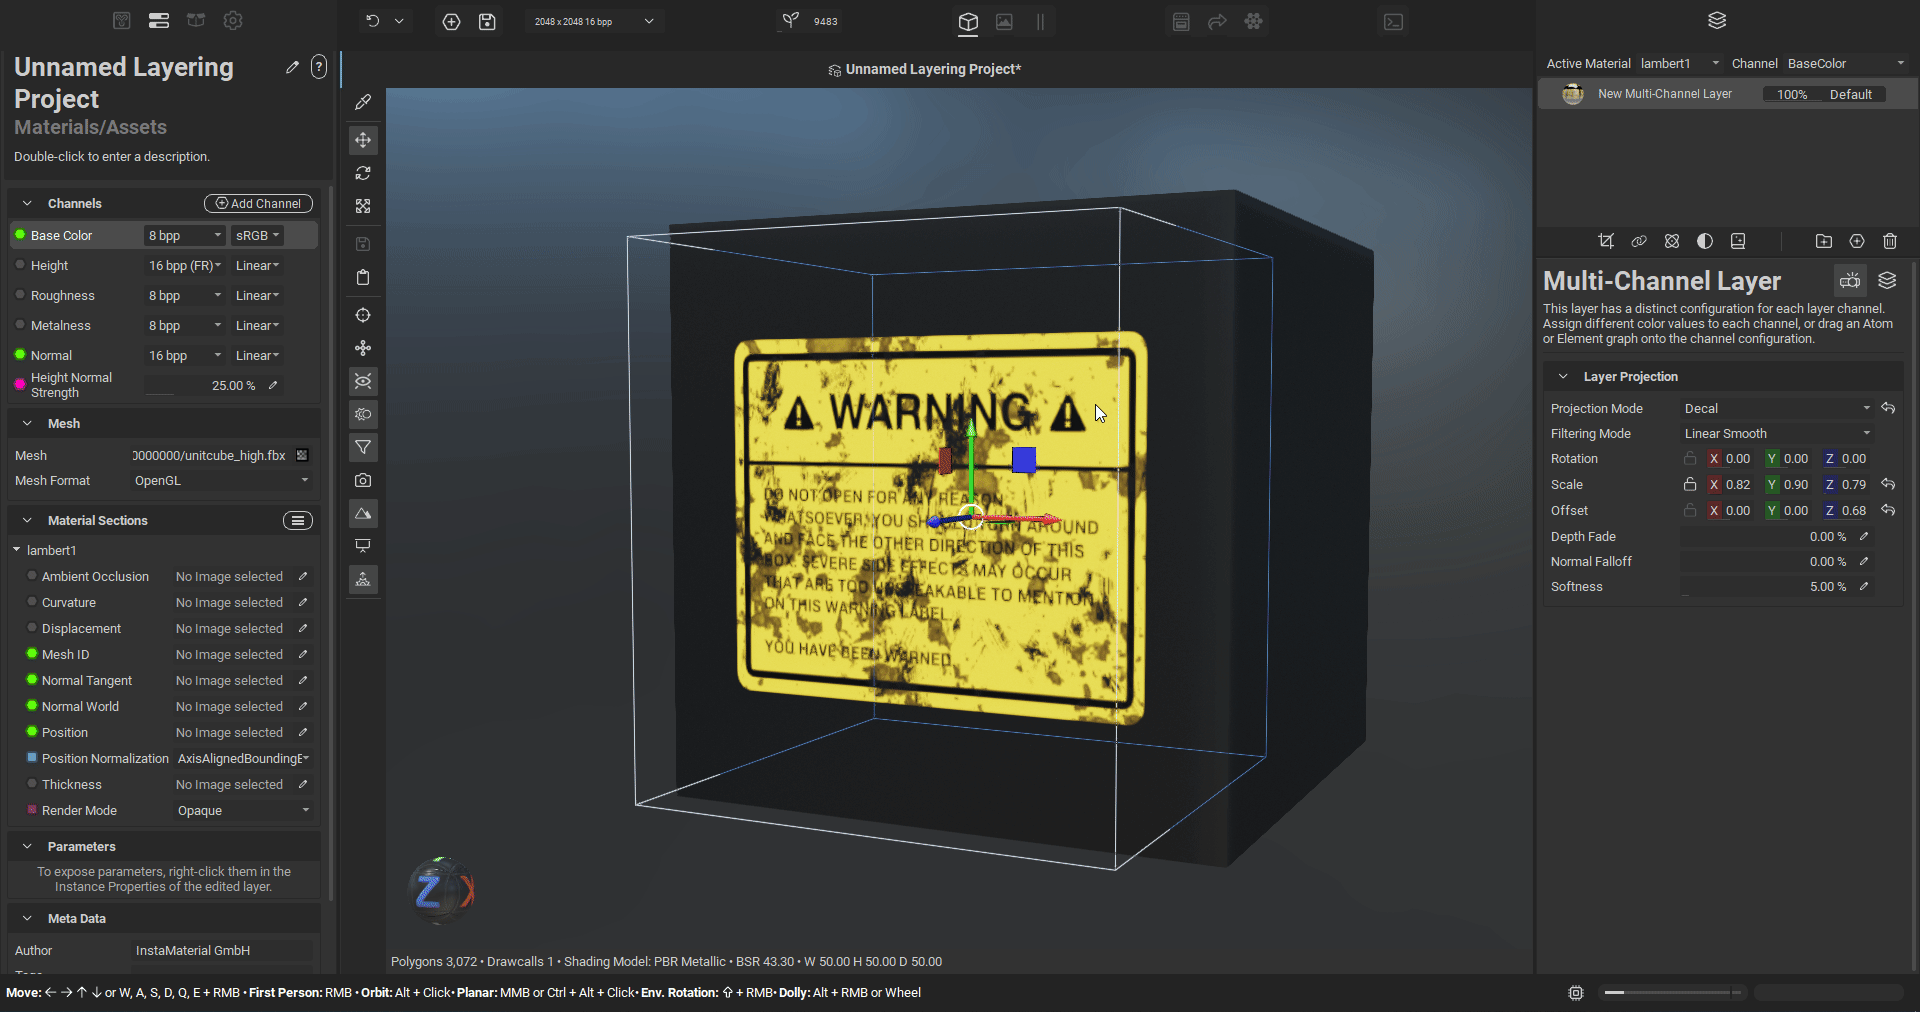This screenshot has width=1920, height=1012.
Task: Toggle the Normal channel indicator dot
Action: click(x=18, y=355)
